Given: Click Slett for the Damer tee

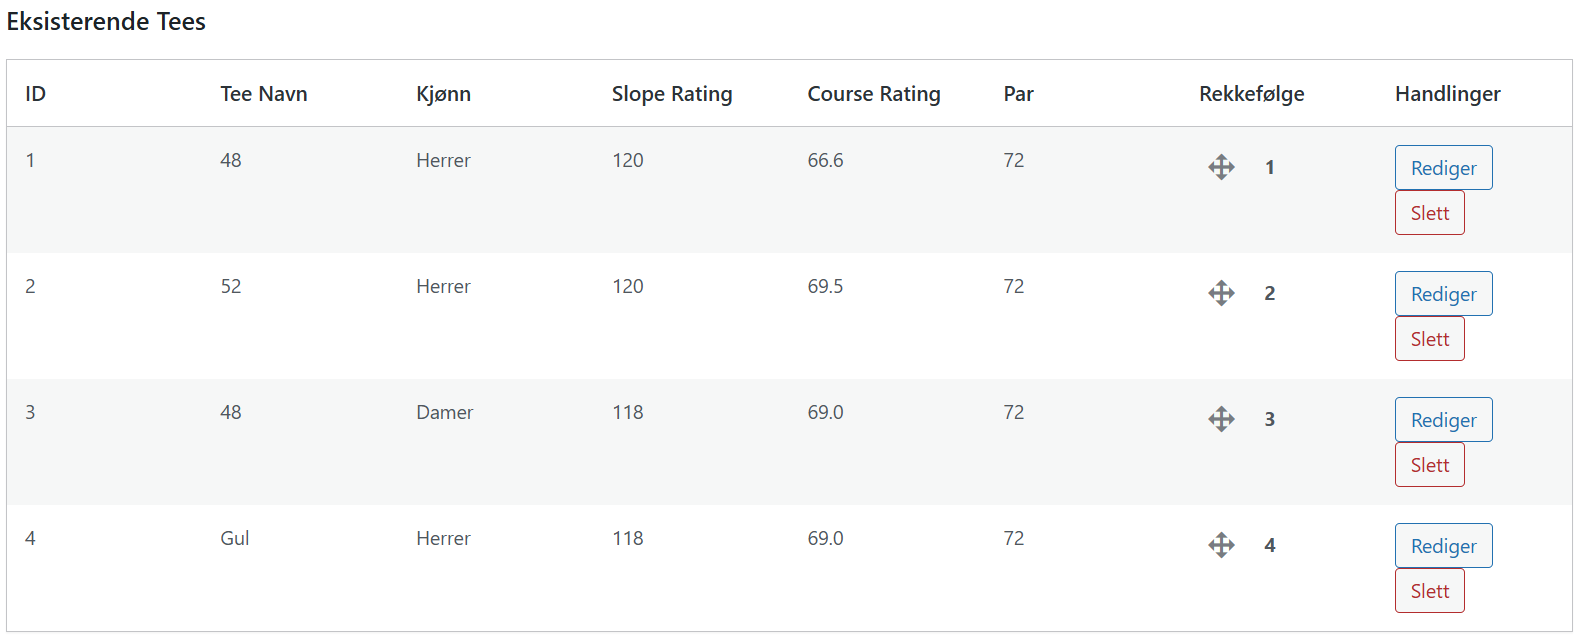Looking at the screenshot, I should (1429, 465).
